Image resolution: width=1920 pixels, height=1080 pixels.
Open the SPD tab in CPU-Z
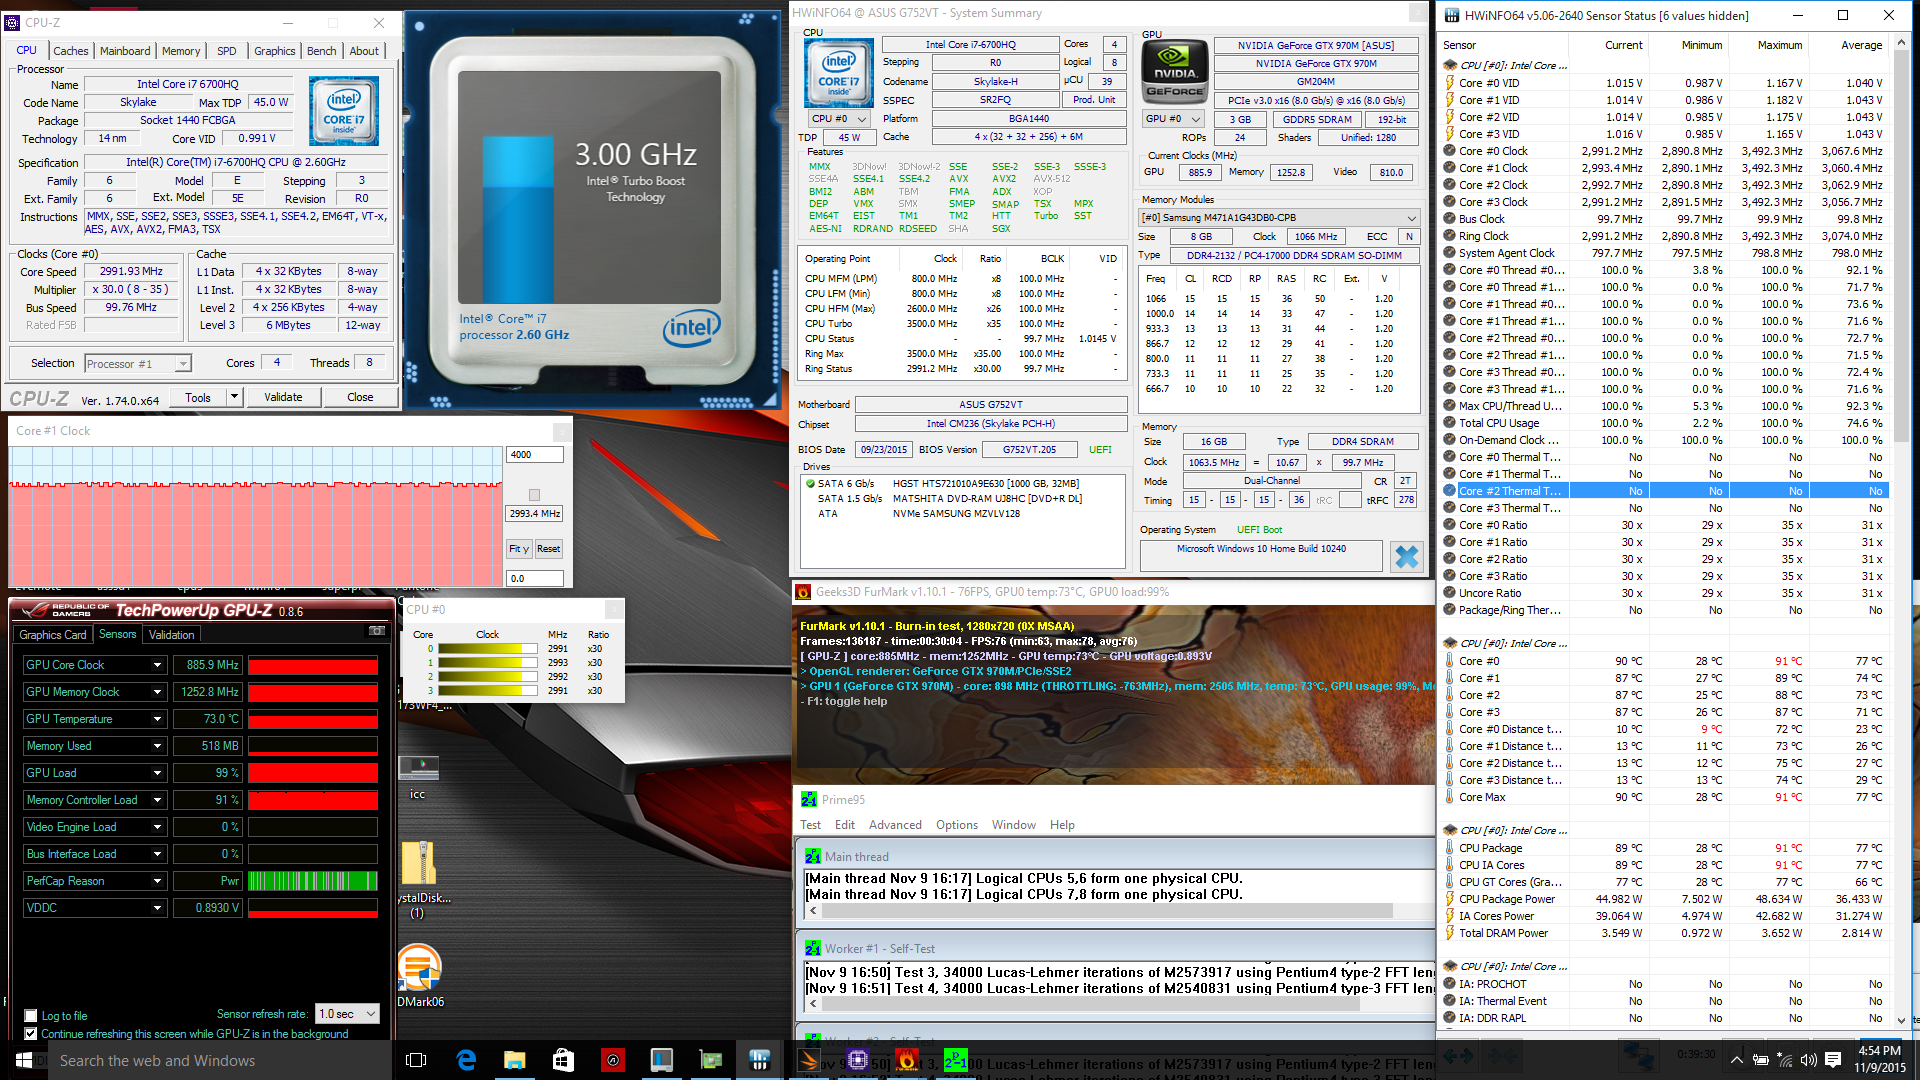point(227,51)
